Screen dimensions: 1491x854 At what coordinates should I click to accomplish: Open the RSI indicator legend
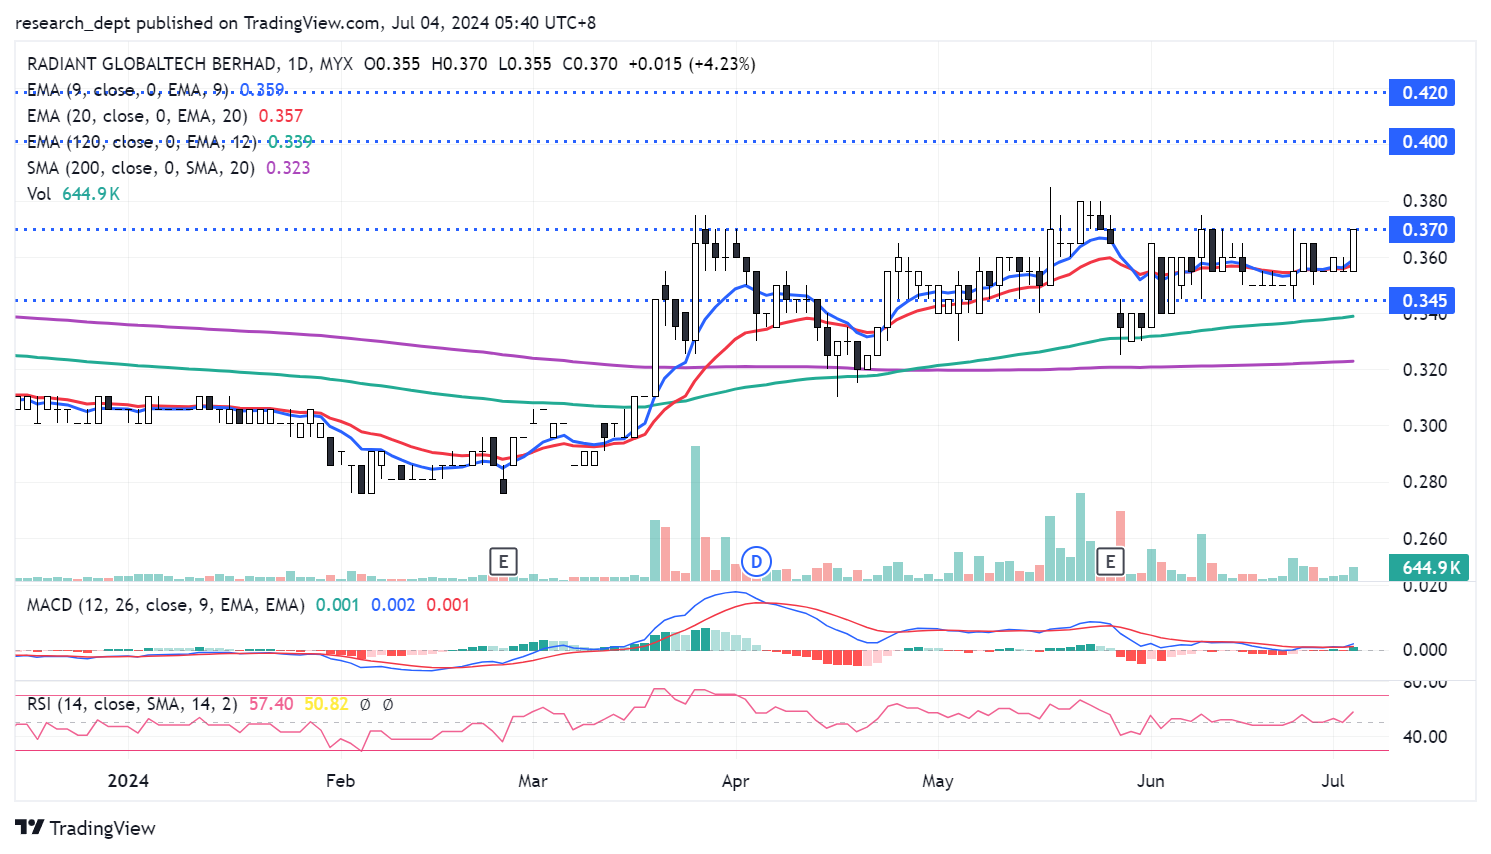132,704
